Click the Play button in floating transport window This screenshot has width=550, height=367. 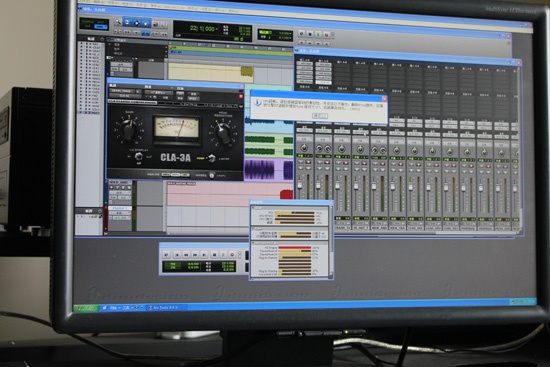coord(222,255)
